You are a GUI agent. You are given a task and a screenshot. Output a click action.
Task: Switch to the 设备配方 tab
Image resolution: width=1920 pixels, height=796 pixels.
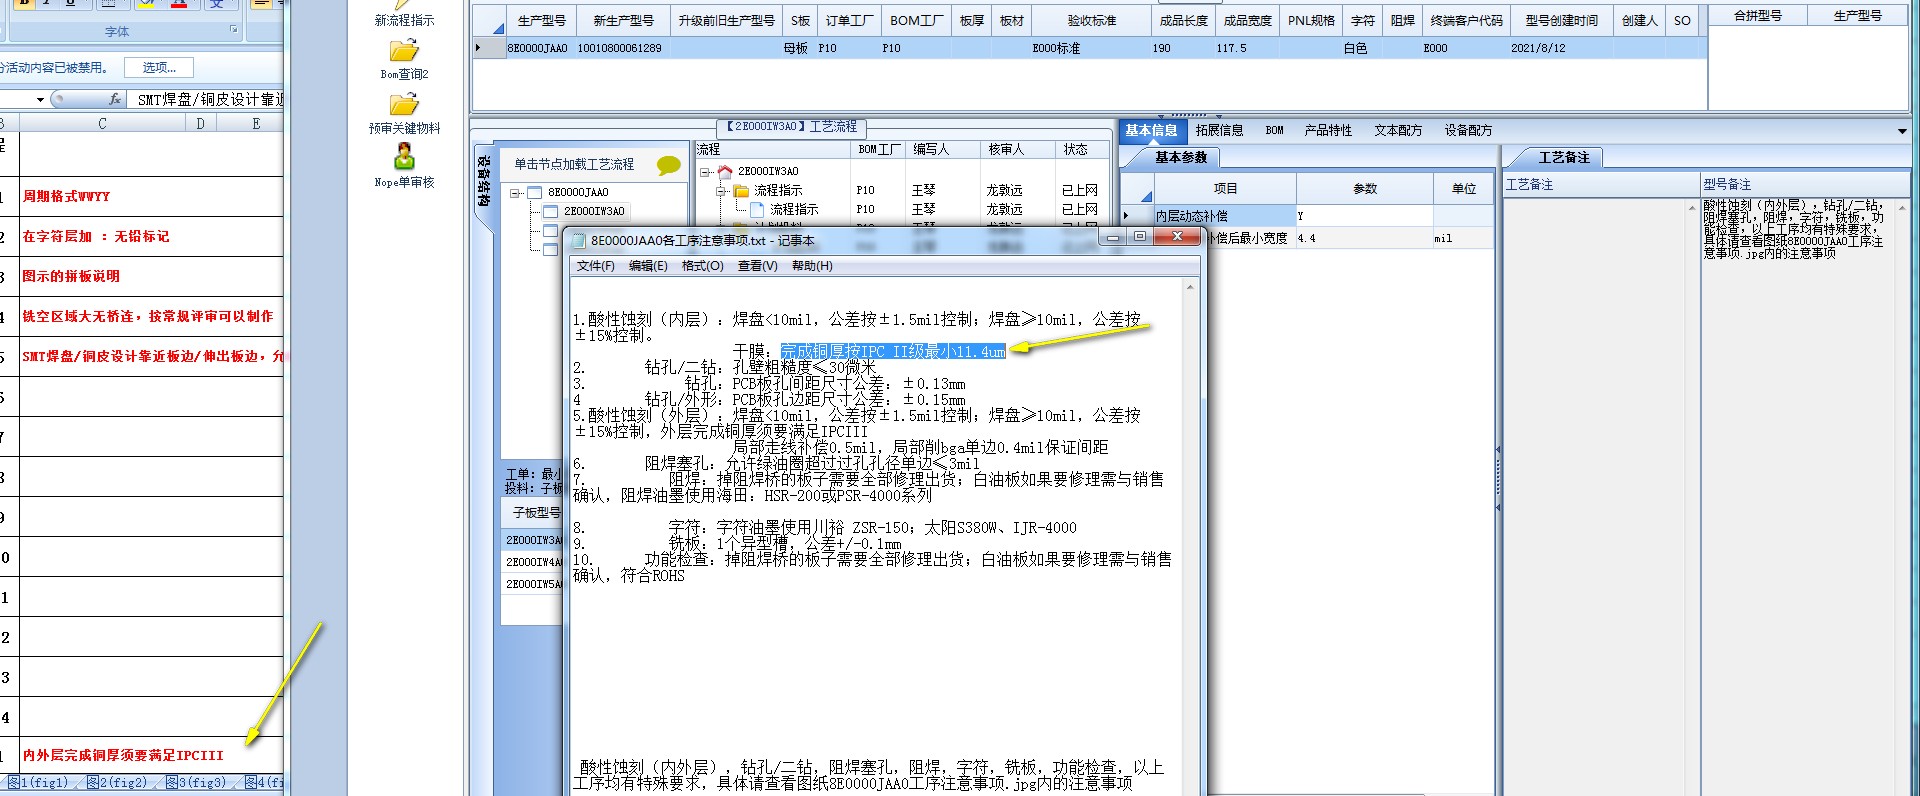pyautogui.click(x=1468, y=130)
